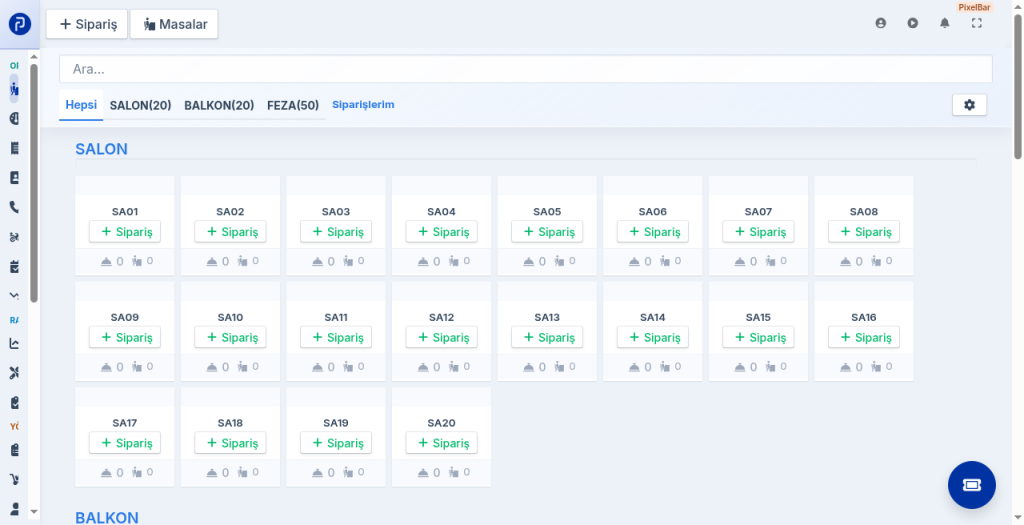Switch to the Hepsi tab
The image size is (1024, 525).
tap(81, 105)
